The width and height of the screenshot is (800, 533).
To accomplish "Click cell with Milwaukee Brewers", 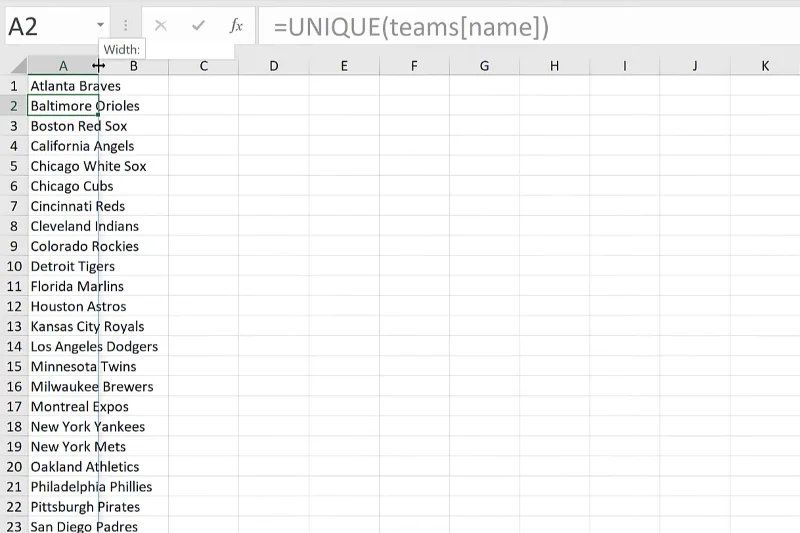I will pyautogui.click(x=63, y=387).
